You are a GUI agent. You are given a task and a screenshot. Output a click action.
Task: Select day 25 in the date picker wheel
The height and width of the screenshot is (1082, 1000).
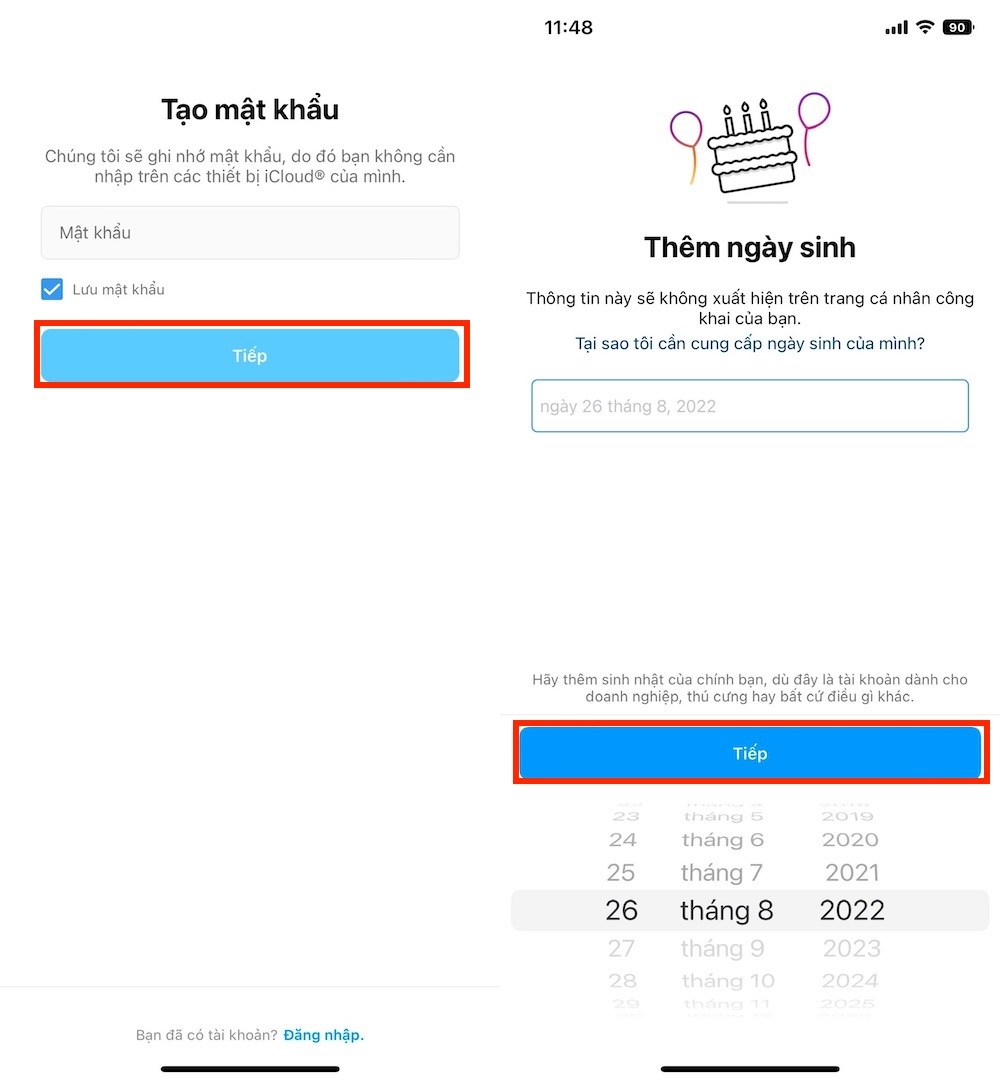(x=621, y=872)
